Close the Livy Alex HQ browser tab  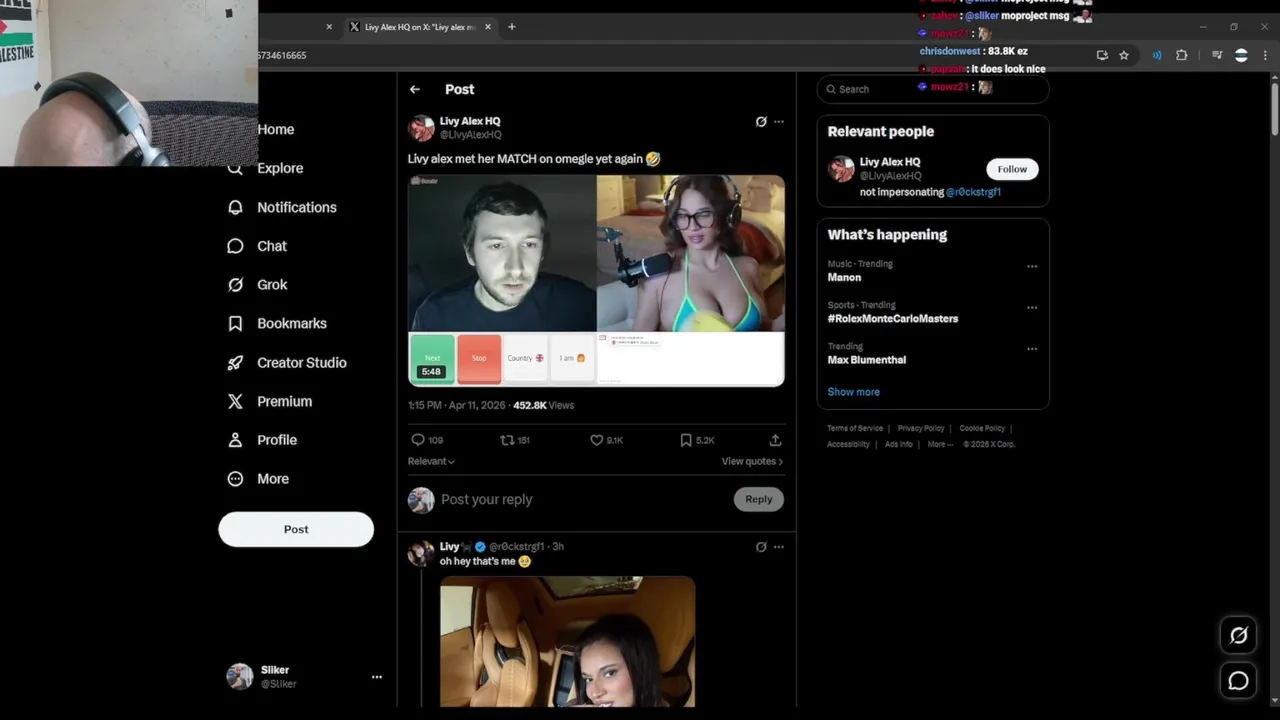point(488,27)
